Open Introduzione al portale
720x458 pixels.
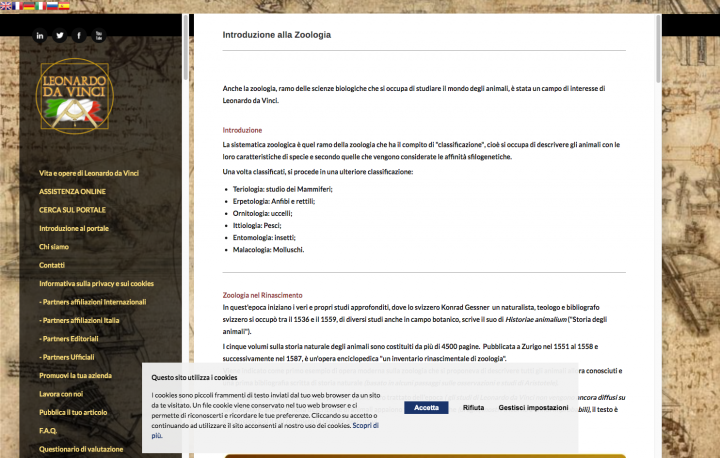74,228
